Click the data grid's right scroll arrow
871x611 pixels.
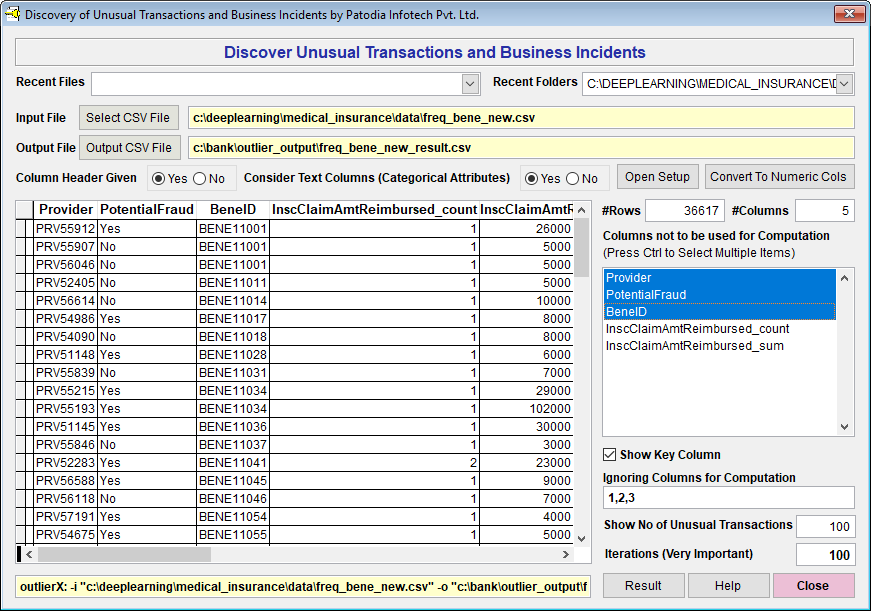tap(568, 554)
